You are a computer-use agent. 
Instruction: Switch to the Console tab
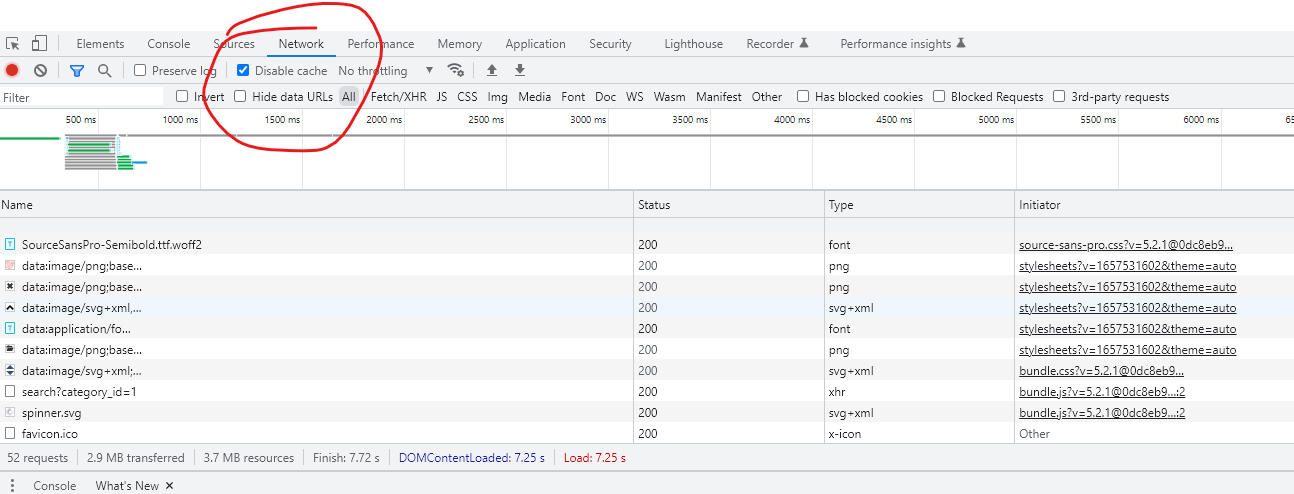[169, 44]
